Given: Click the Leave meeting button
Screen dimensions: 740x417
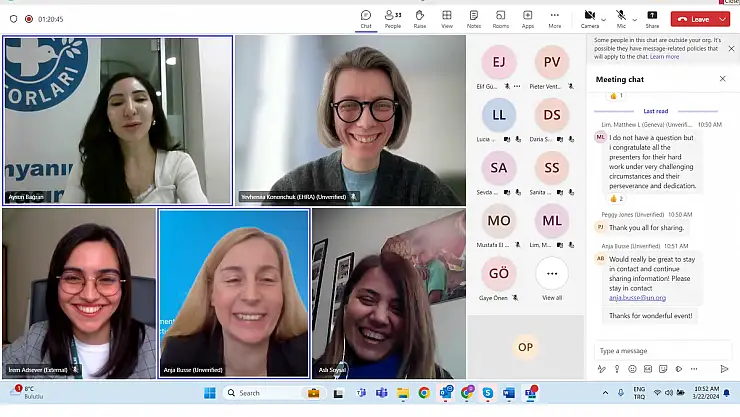Looking at the screenshot, I should click(x=692, y=18).
